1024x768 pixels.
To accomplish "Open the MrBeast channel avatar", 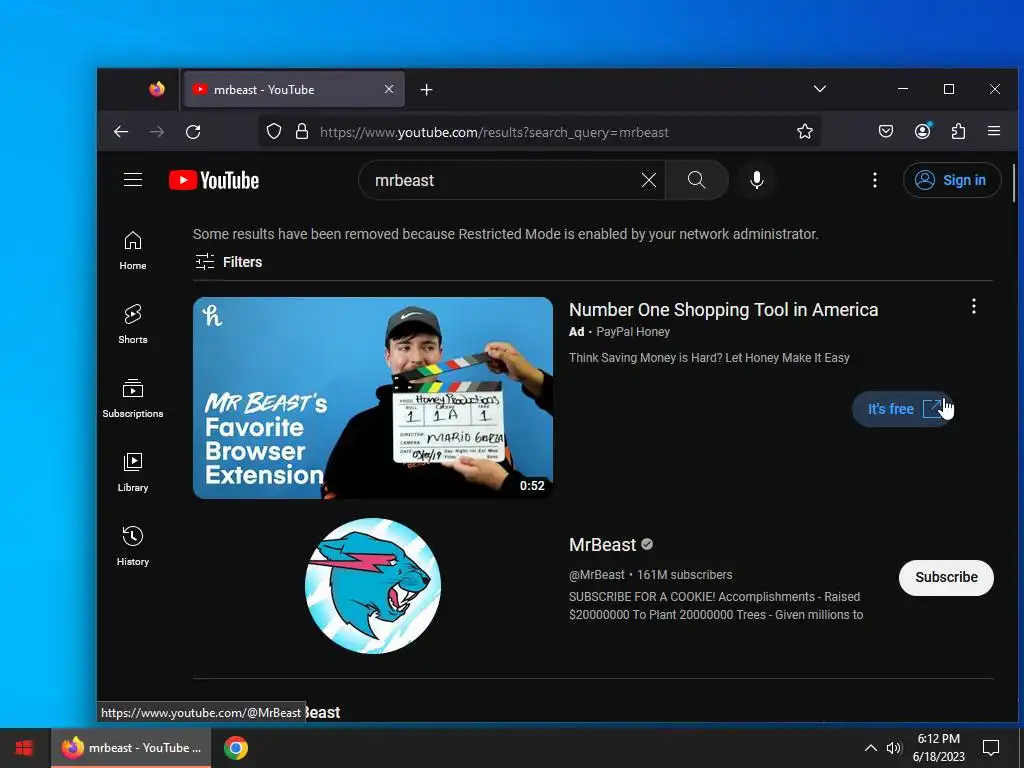I will pos(373,586).
